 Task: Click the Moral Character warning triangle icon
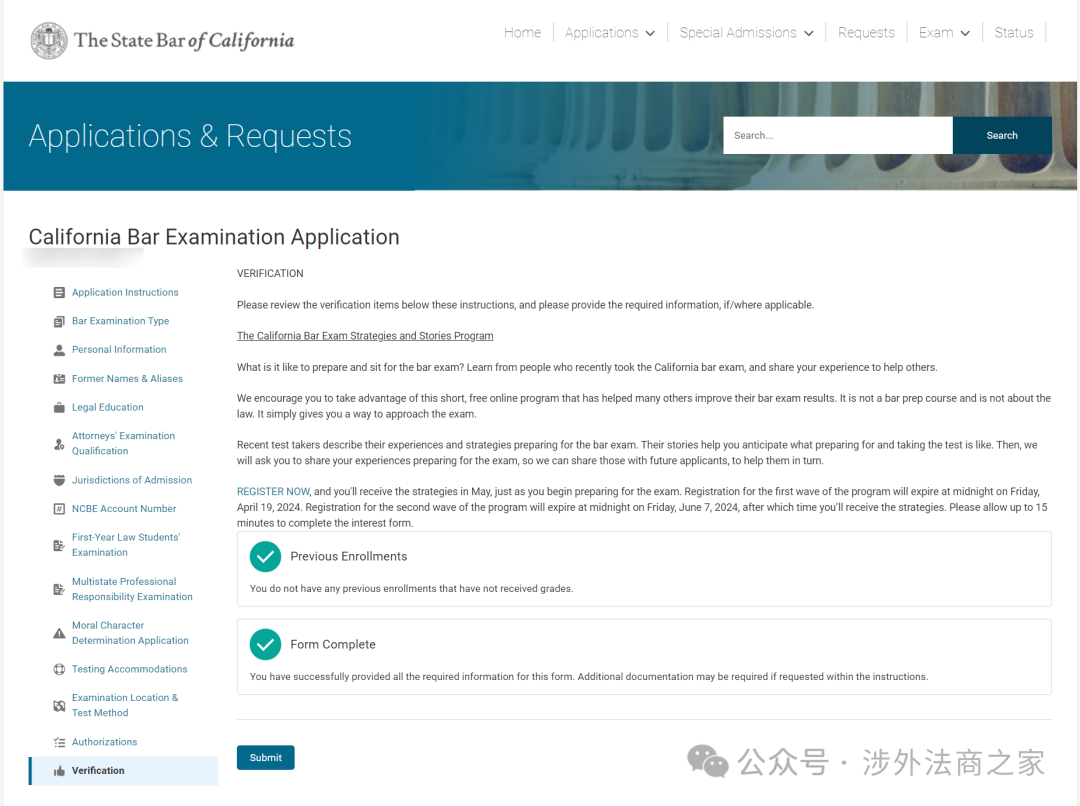[x=59, y=634]
